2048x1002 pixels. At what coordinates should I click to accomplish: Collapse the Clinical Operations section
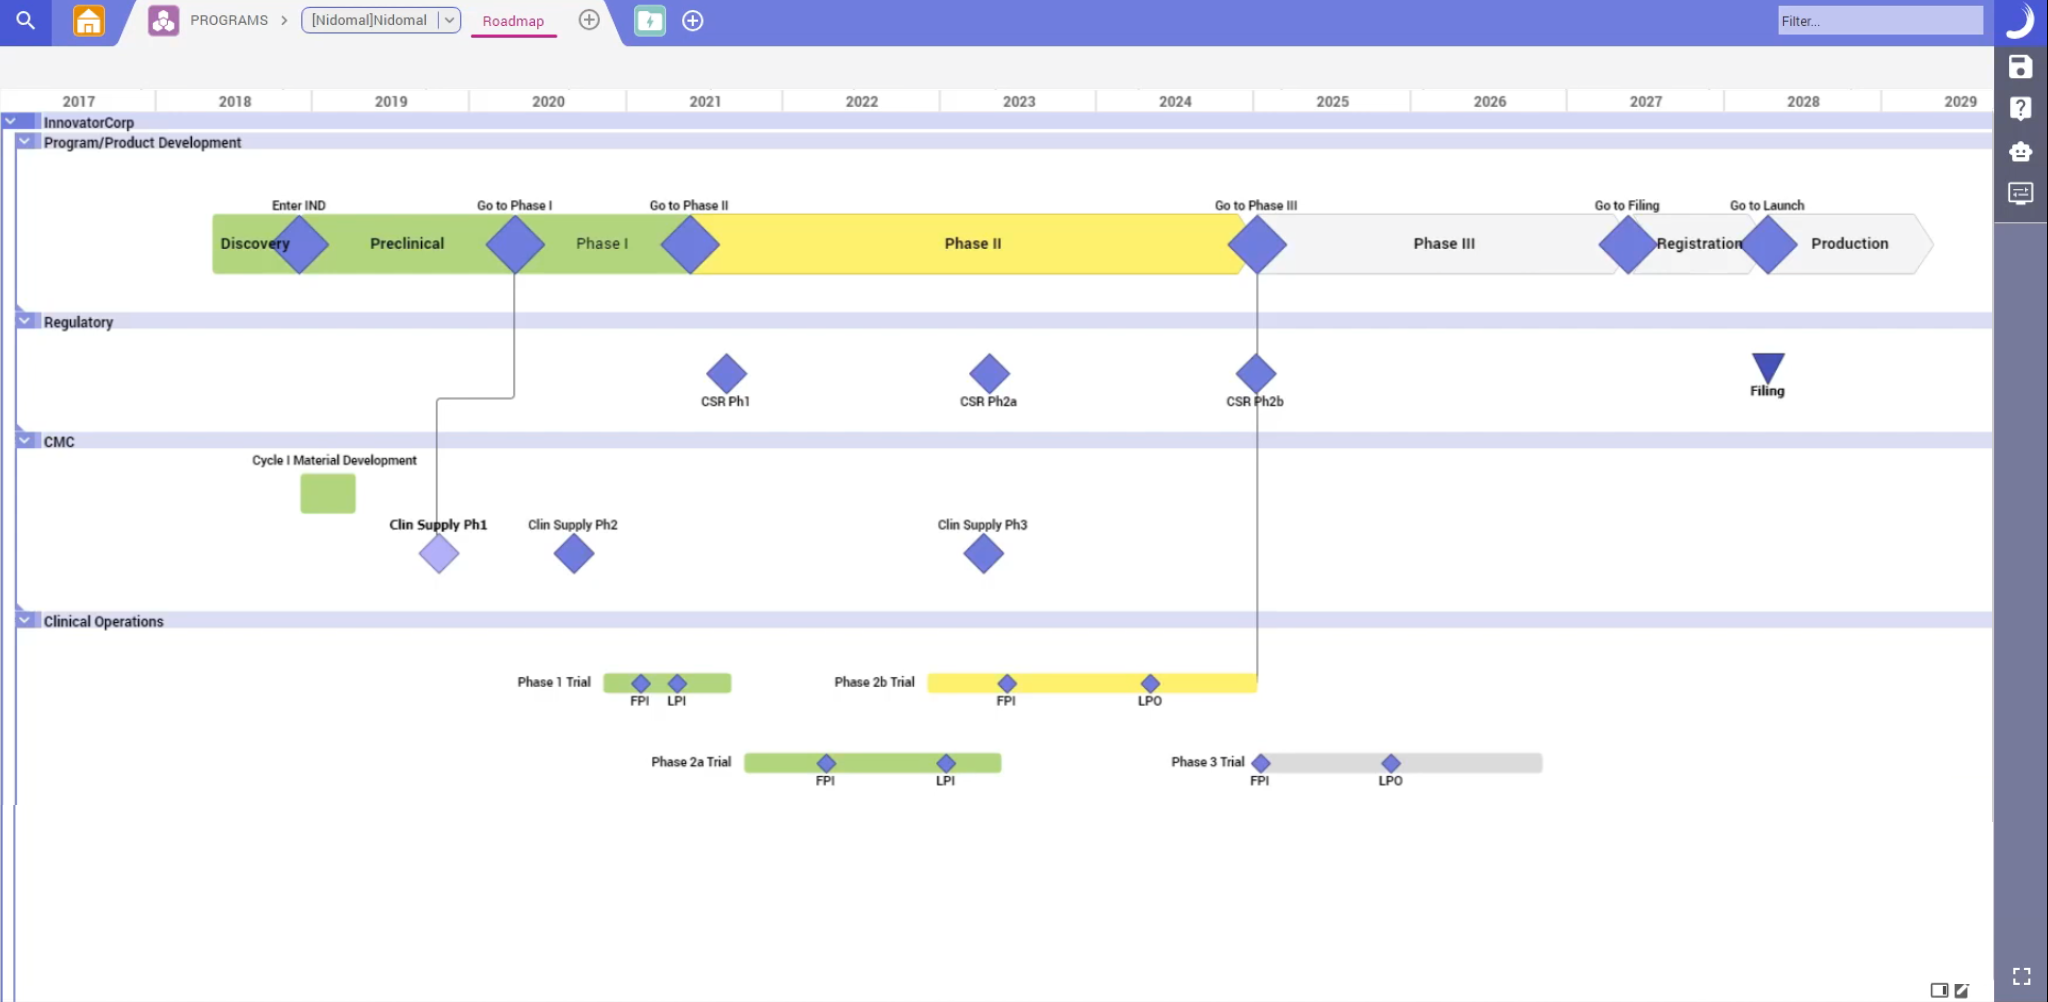[24, 619]
